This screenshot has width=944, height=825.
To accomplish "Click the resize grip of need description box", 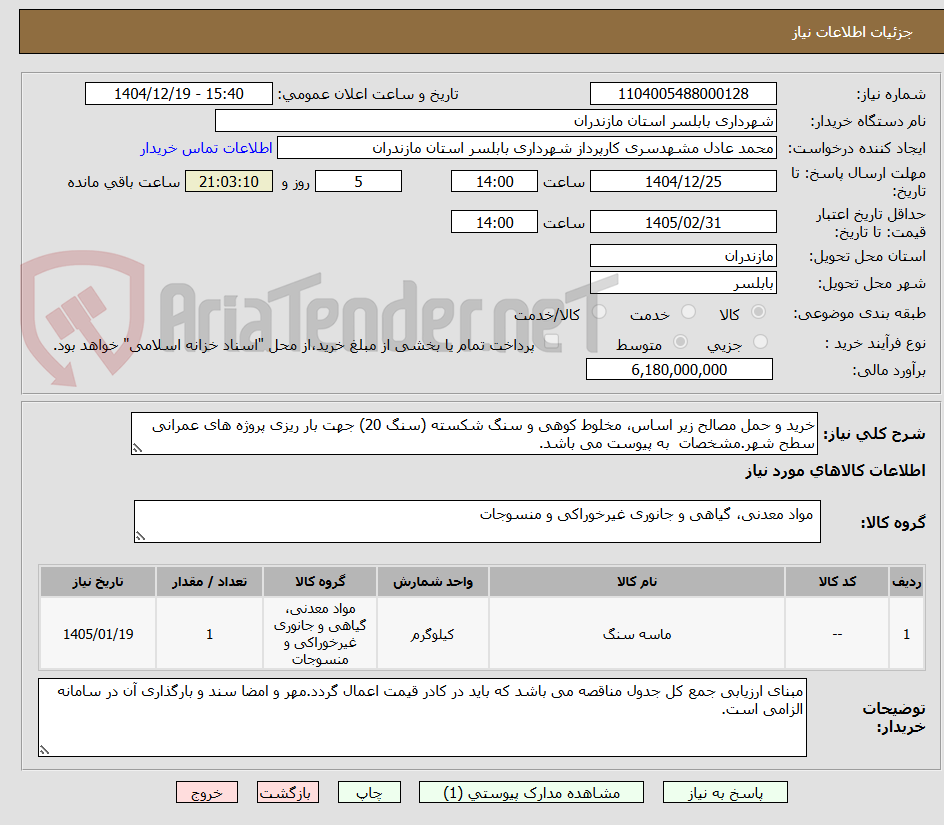I will 137,449.
